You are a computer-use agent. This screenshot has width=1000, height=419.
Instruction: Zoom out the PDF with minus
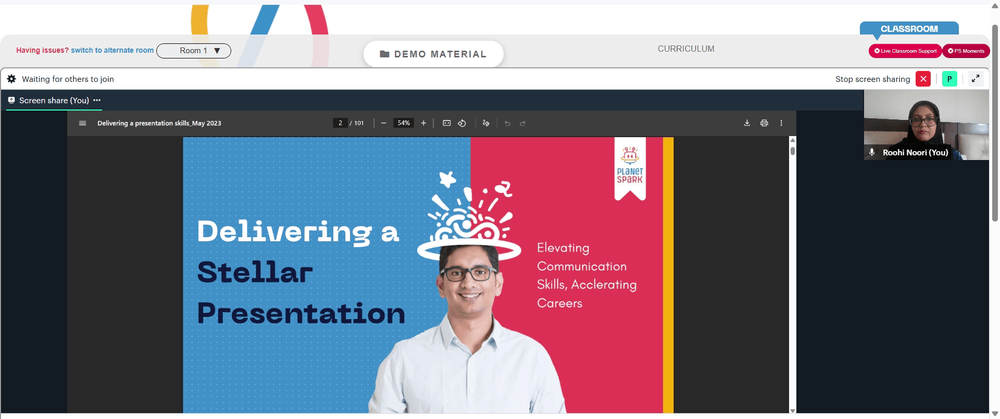[x=383, y=123]
